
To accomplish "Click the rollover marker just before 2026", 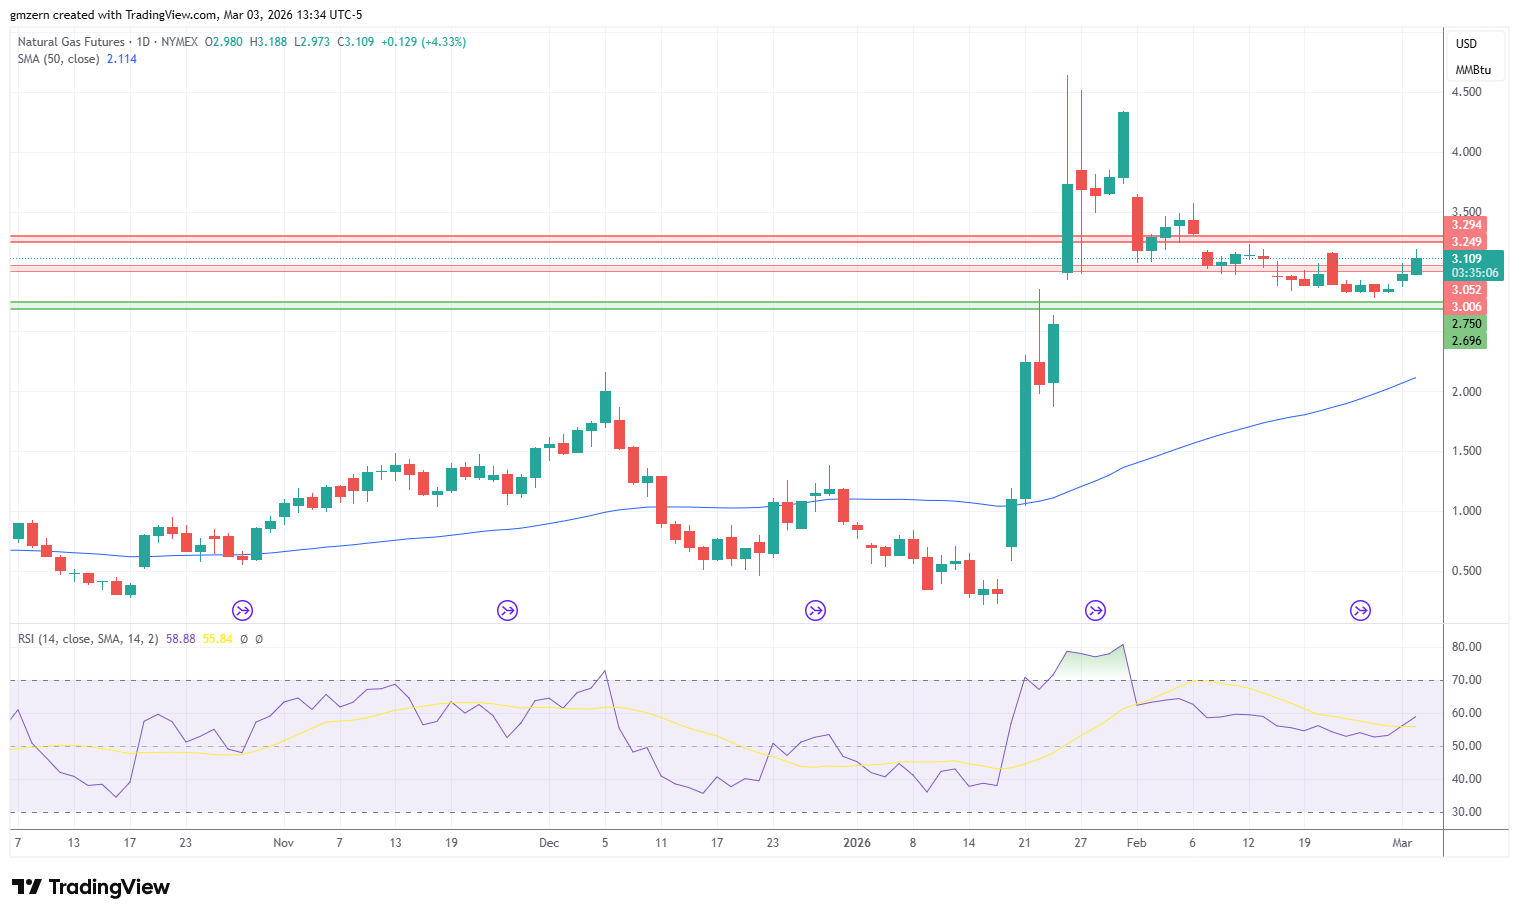I will [816, 610].
